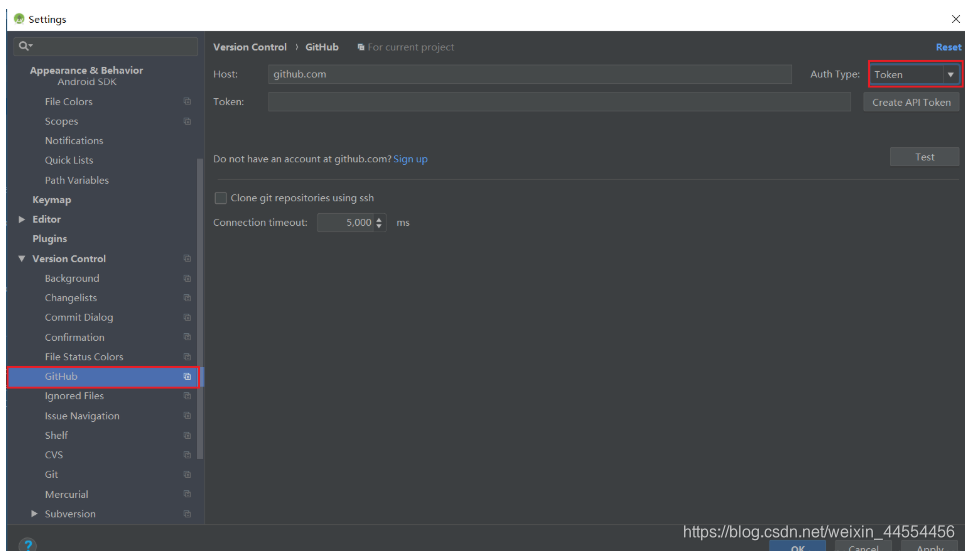Open Ignored Files settings
The width and height of the screenshot is (965, 551).
pos(74,396)
